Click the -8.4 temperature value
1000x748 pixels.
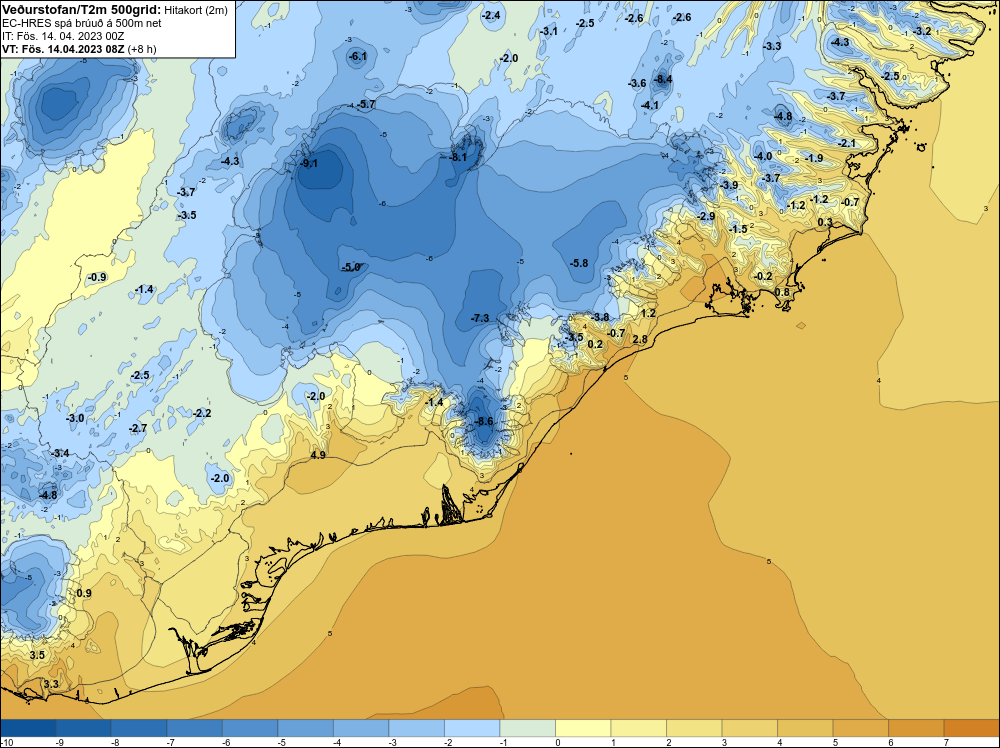pos(663,80)
